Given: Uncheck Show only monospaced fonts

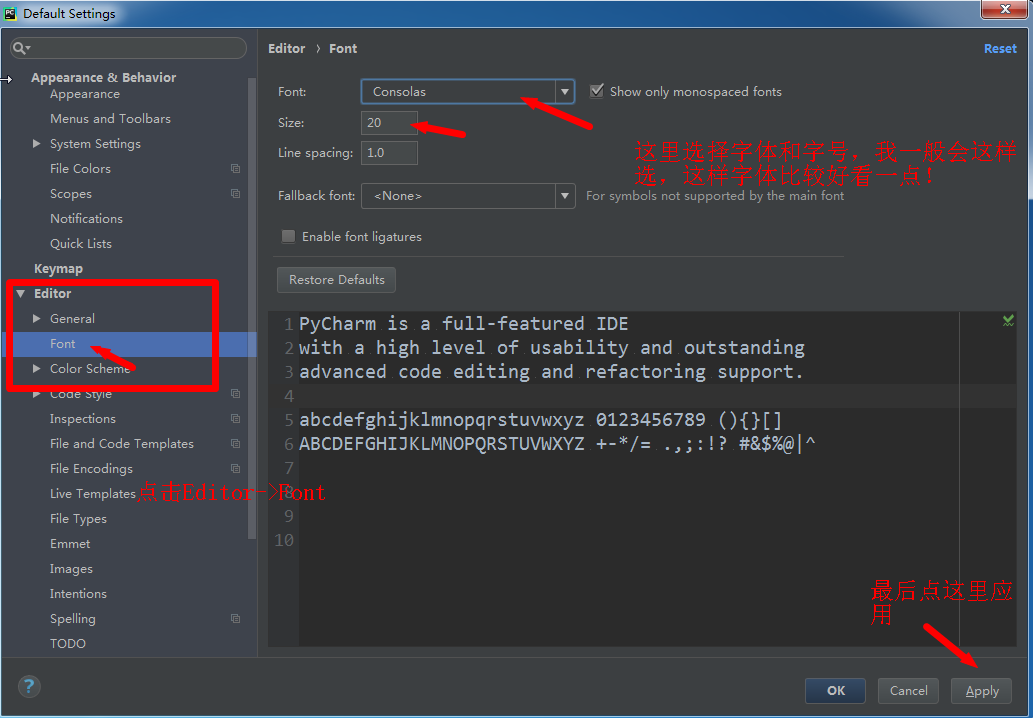Looking at the screenshot, I should pyautogui.click(x=597, y=90).
